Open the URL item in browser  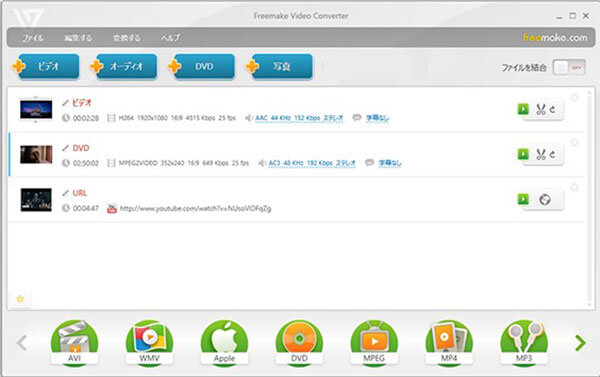[x=545, y=199]
